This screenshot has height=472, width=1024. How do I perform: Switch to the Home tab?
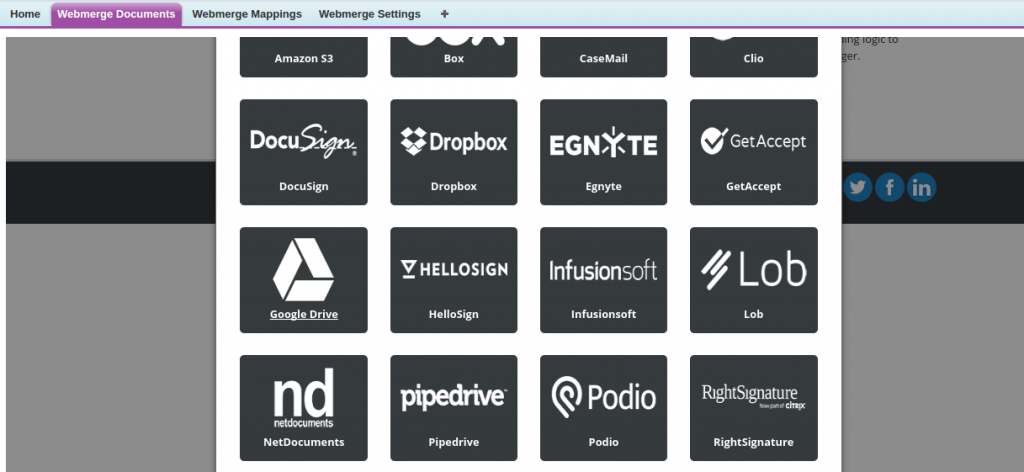(x=25, y=14)
